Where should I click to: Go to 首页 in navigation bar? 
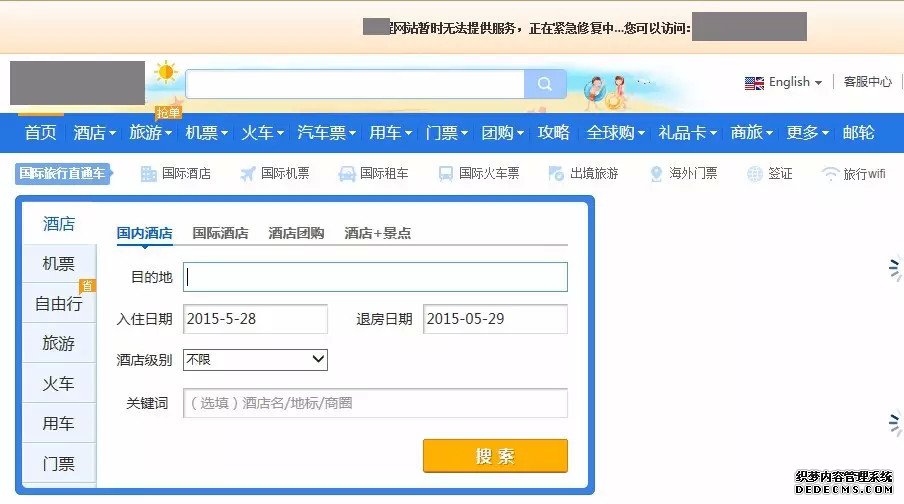[x=41, y=133]
